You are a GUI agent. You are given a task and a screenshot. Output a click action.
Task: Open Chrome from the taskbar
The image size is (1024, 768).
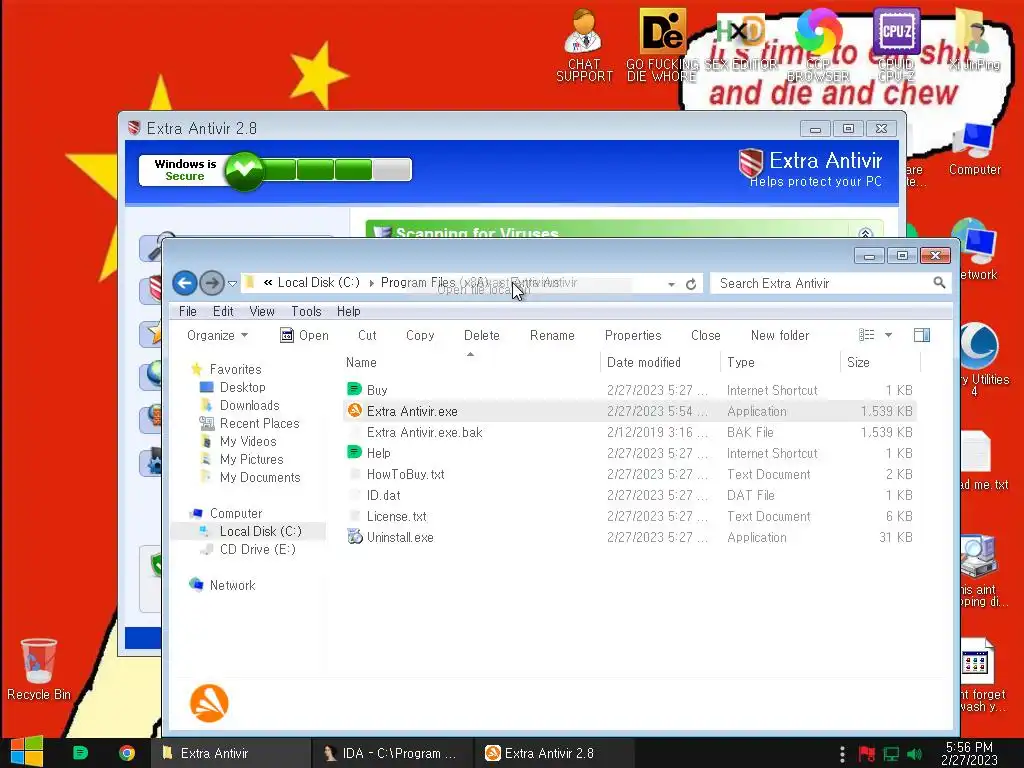pyautogui.click(x=127, y=753)
